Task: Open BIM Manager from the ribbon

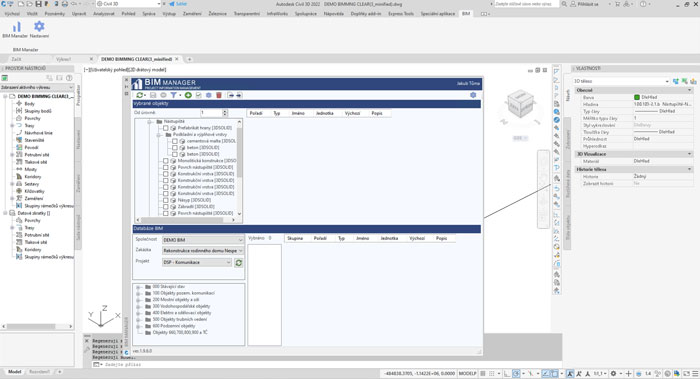Action: [15, 29]
